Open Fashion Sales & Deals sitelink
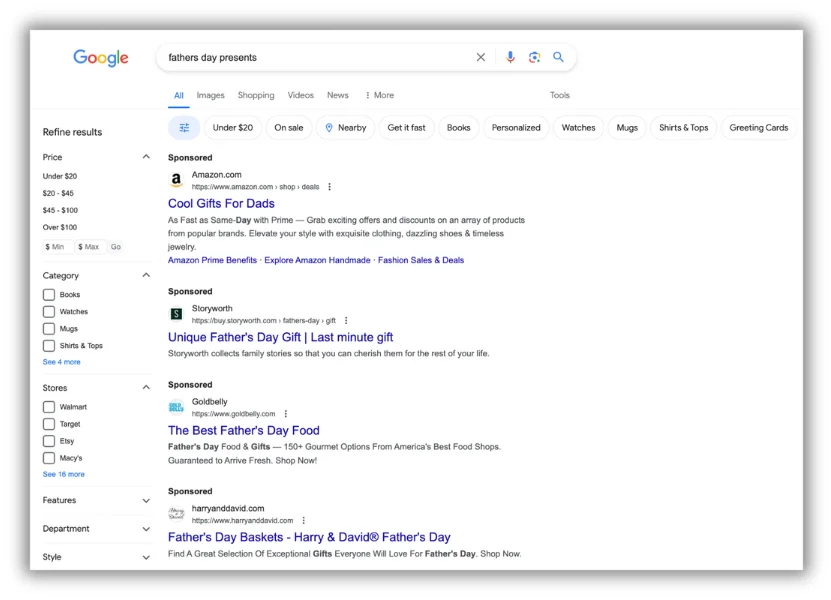831x600 pixels. pyautogui.click(x=421, y=260)
